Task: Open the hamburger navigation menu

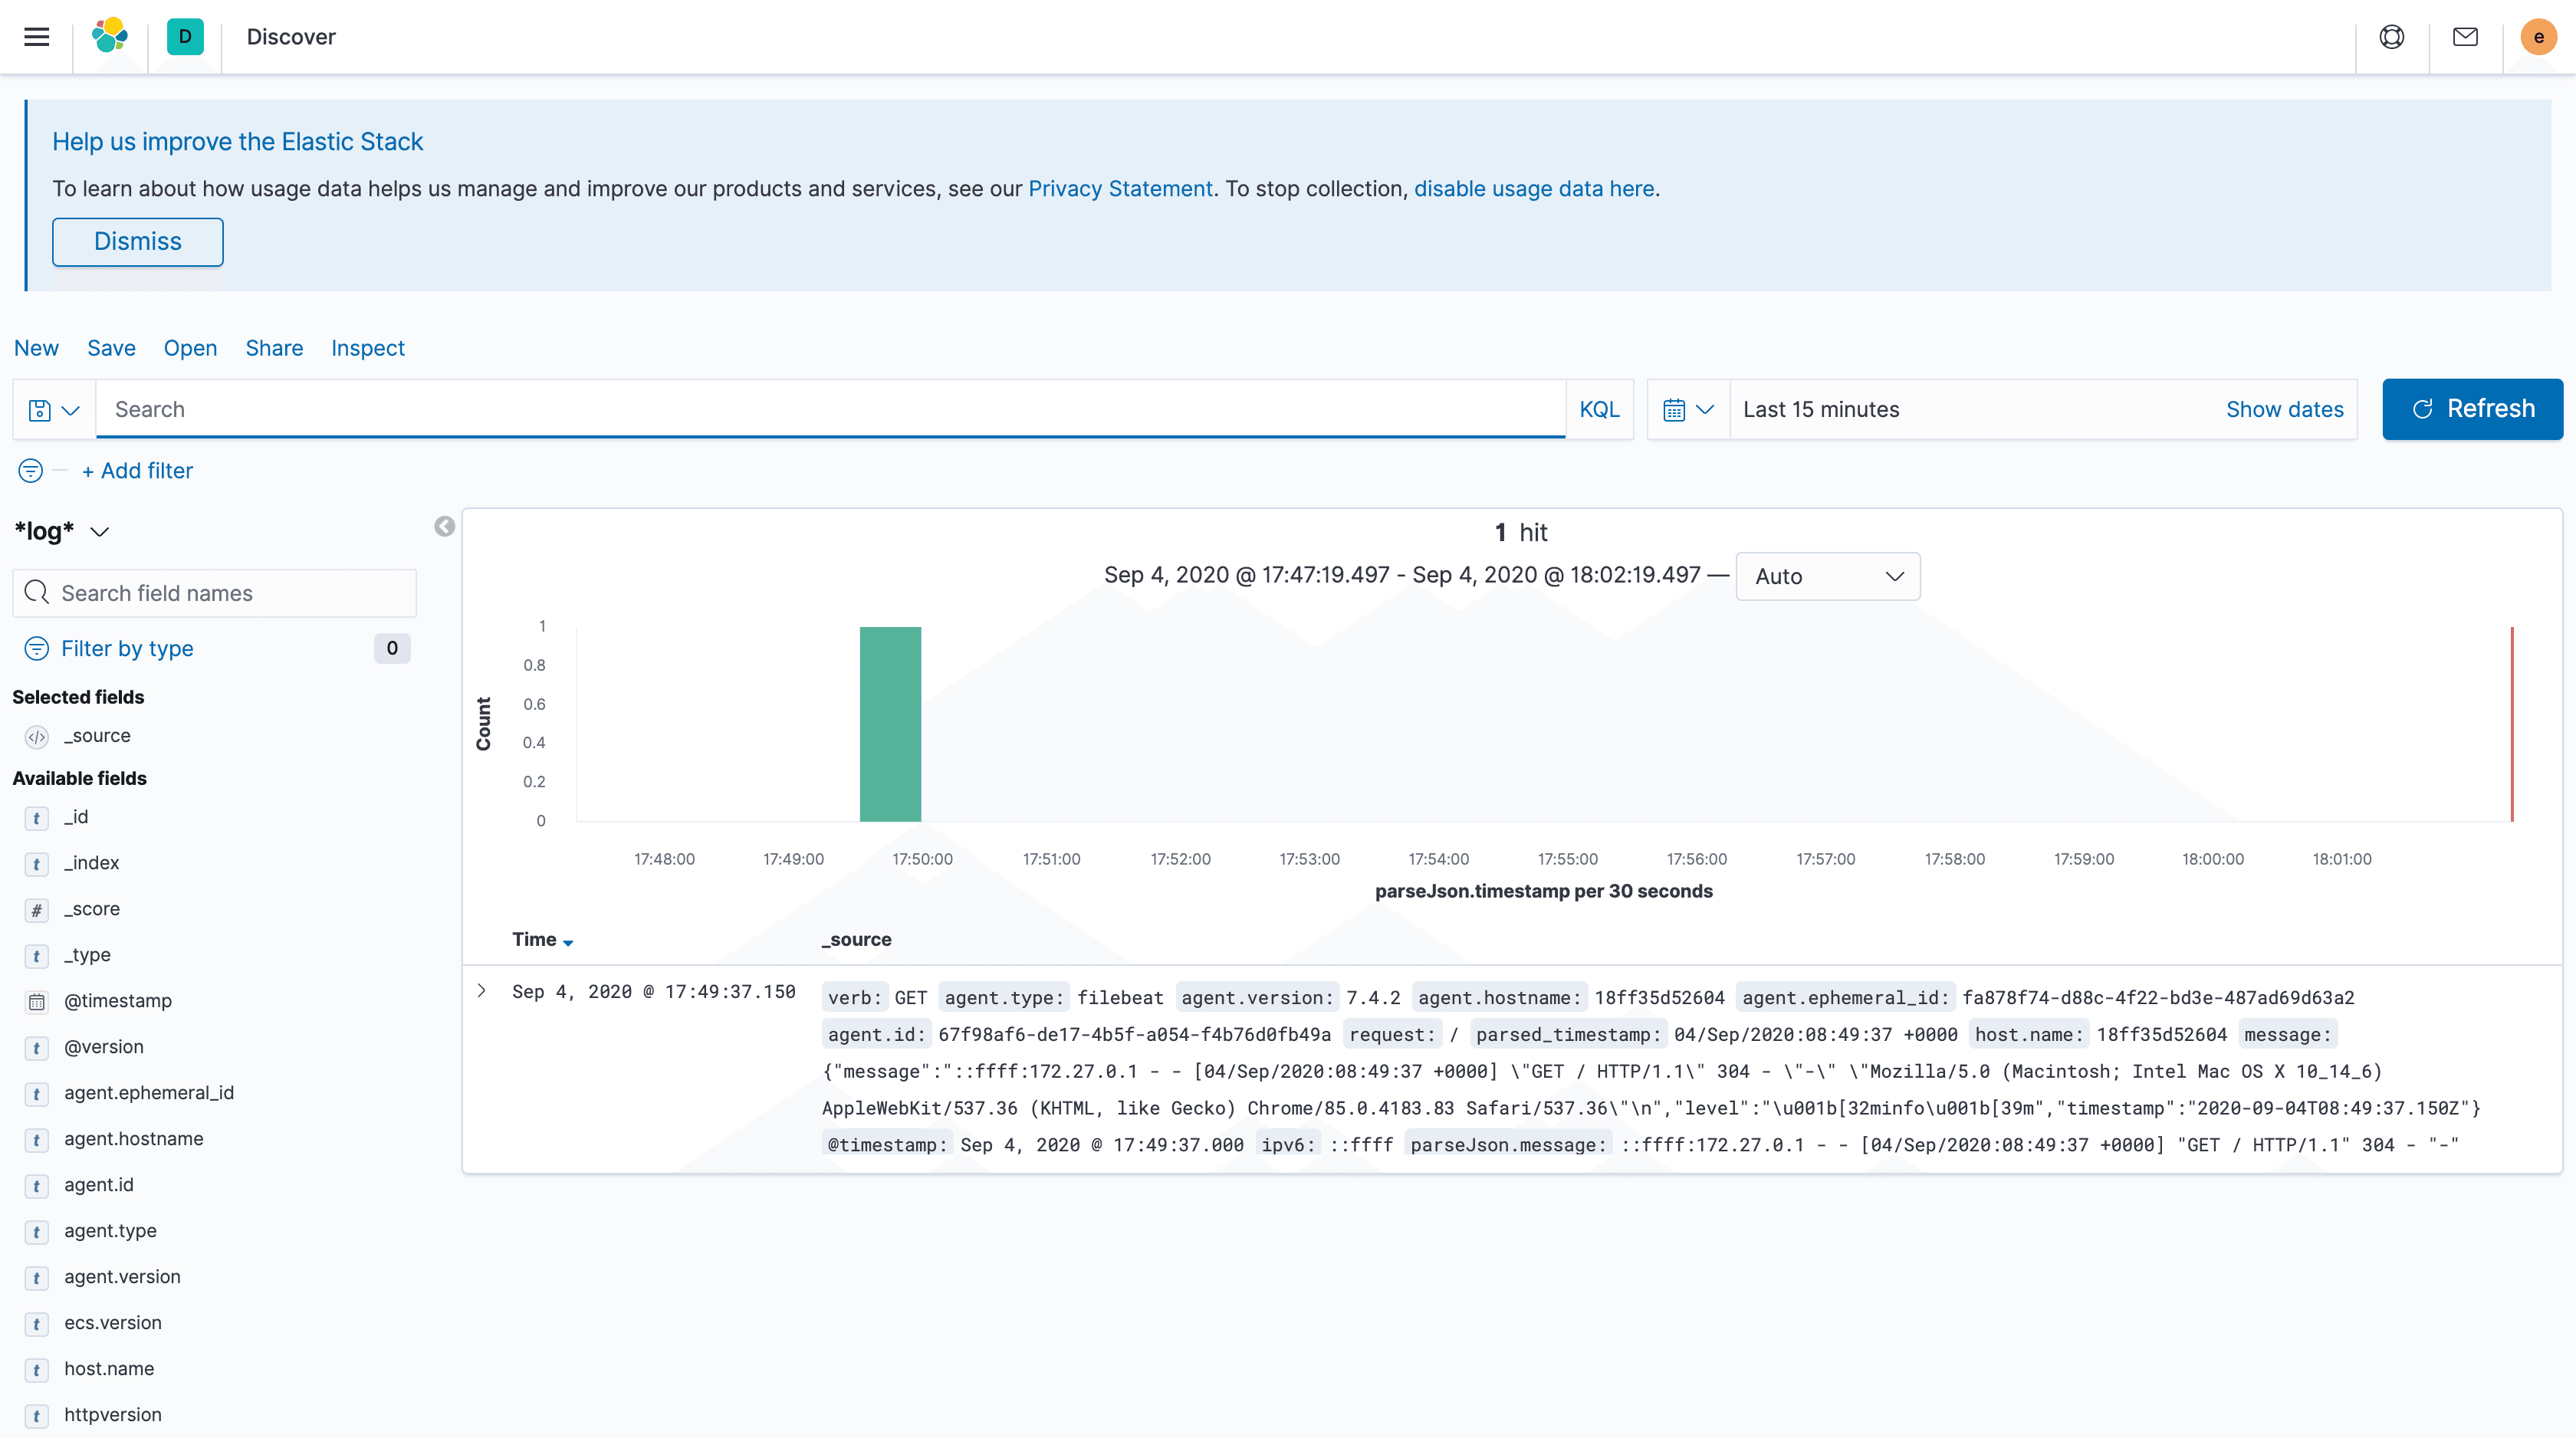Action: coord(37,37)
